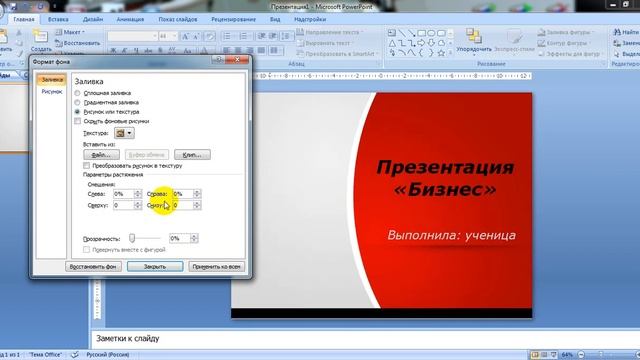This screenshot has width=640, height=360.
Task: Click the Top (Сверху) offset field
Action: pyautogui.click(x=124, y=205)
